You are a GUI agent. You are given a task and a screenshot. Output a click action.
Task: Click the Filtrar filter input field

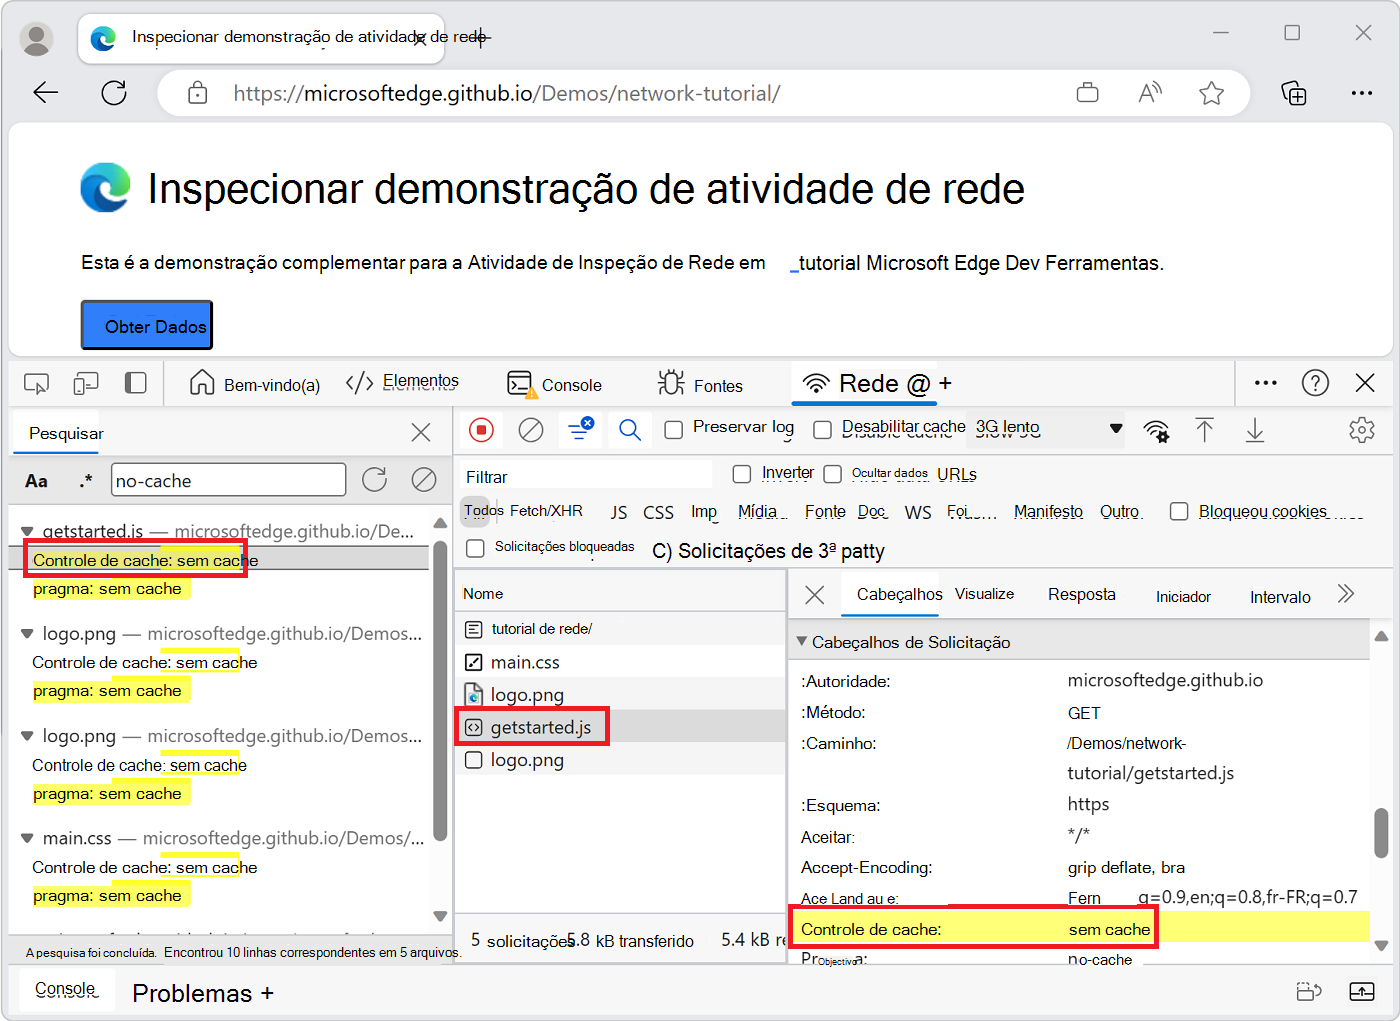[x=585, y=476]
